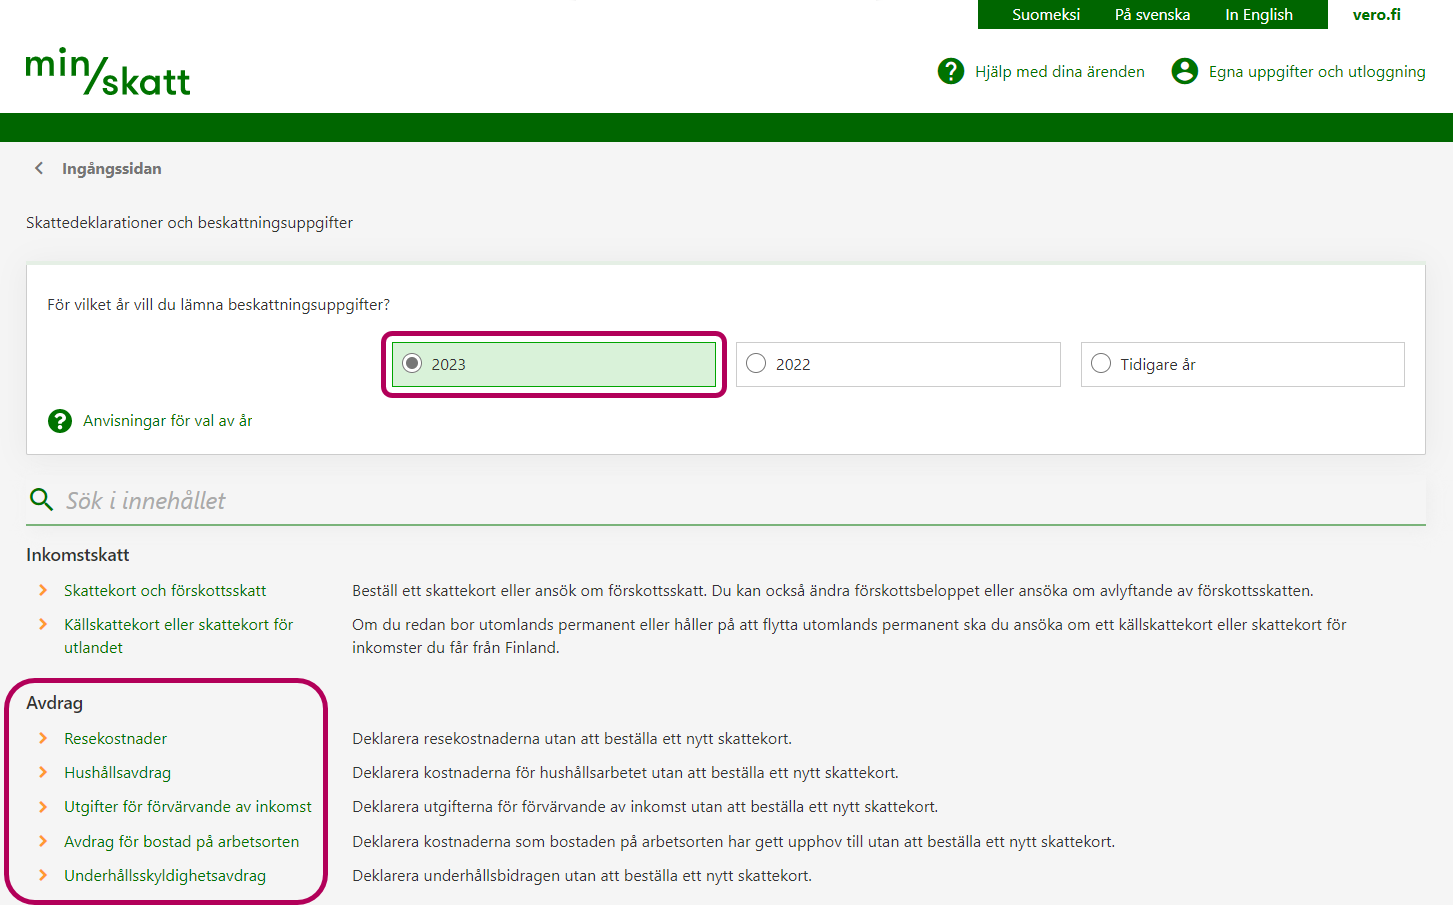Open Avdrag för bostad på arbetsorten

click(181, 842)
